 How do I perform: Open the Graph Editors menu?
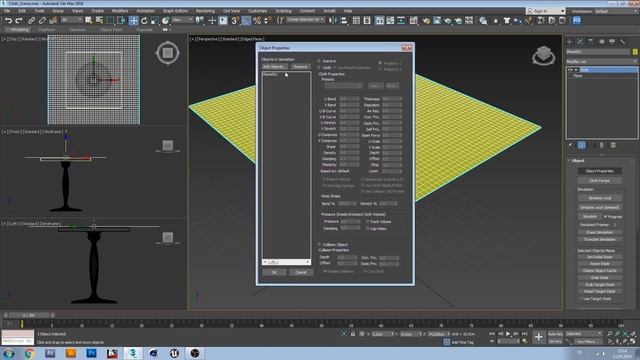coord(175,11)
